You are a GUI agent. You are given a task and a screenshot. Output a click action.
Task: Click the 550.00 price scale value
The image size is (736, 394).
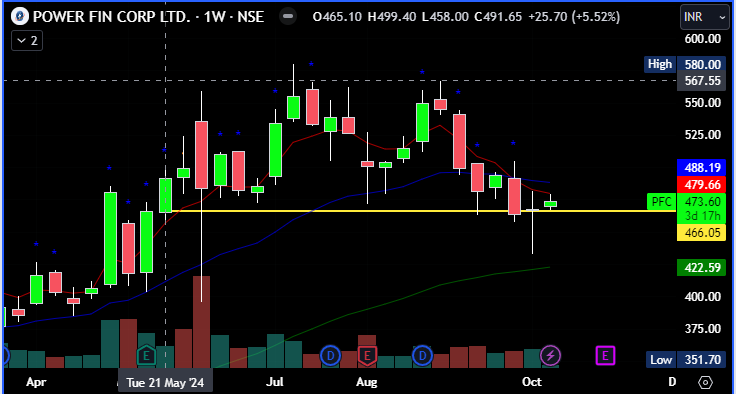click(702, 103)
